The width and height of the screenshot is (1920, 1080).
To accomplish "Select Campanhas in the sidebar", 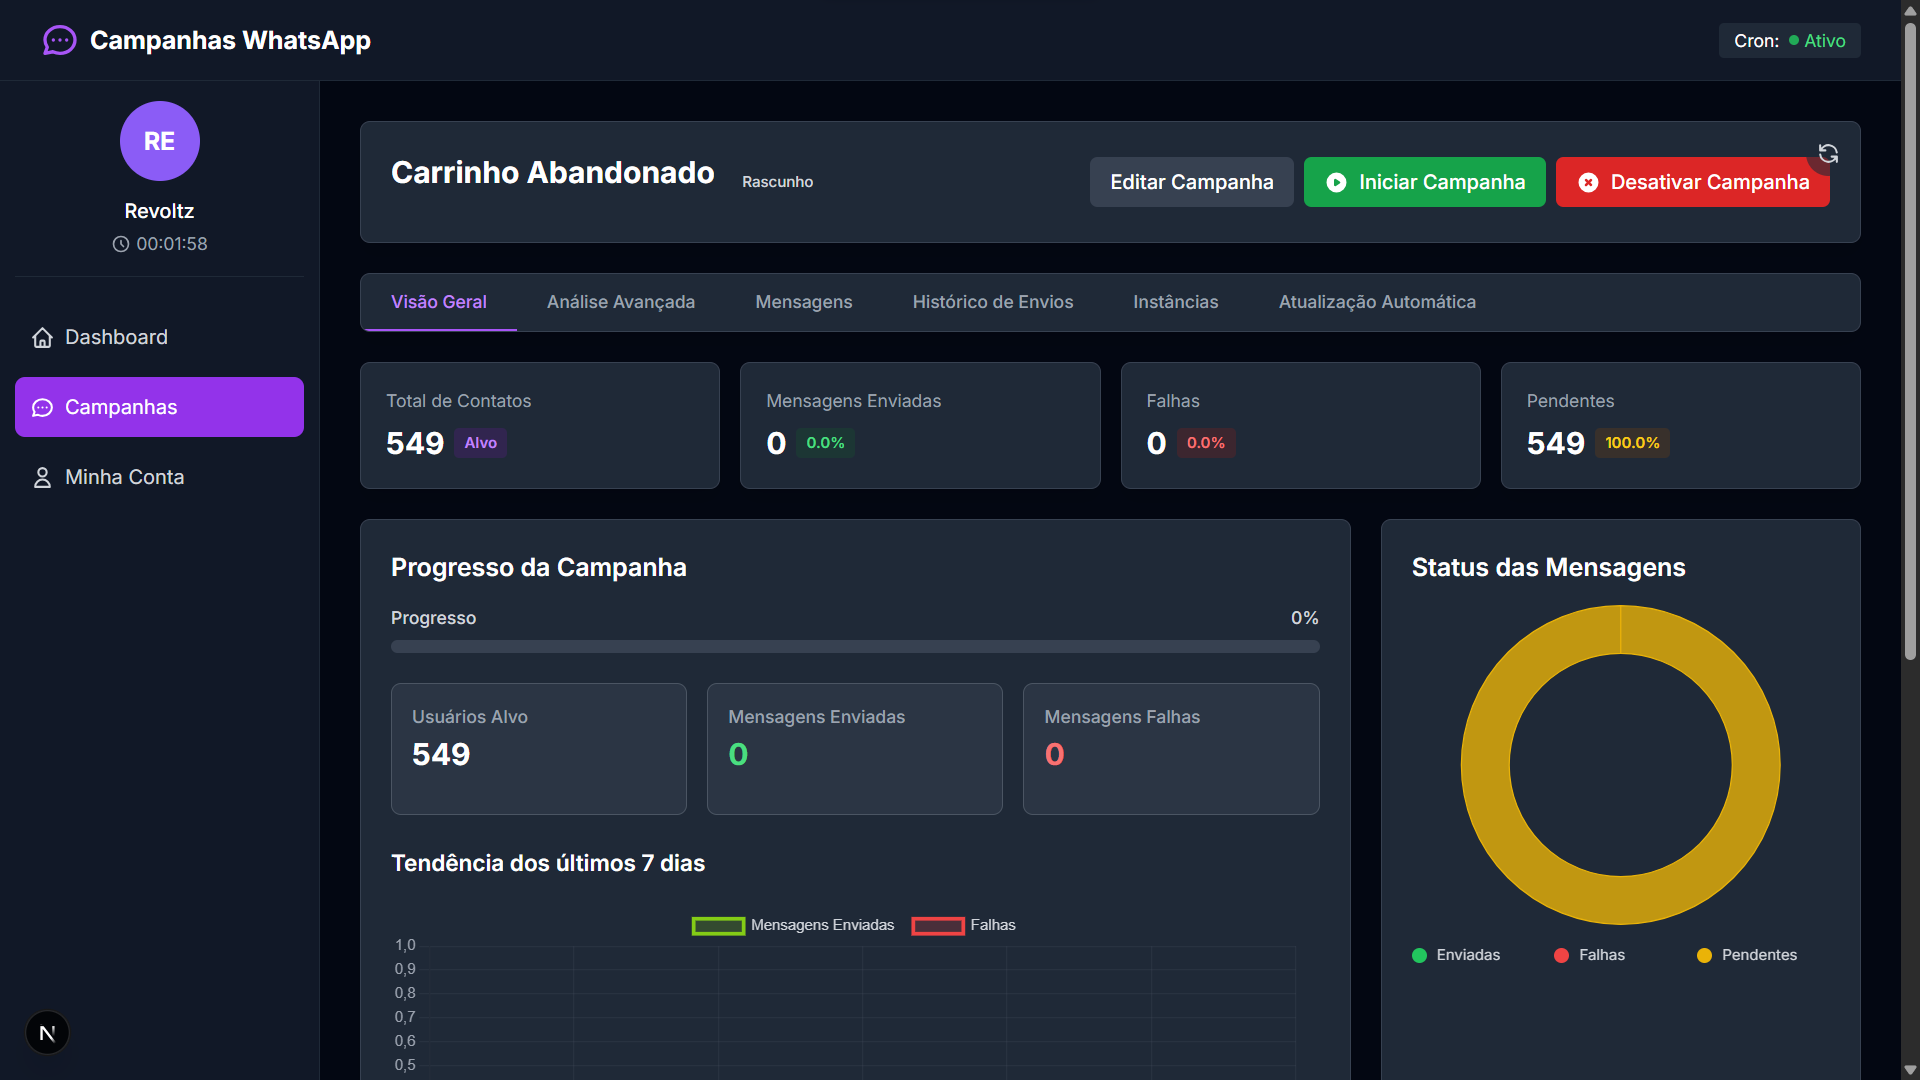I will [159, 407].
